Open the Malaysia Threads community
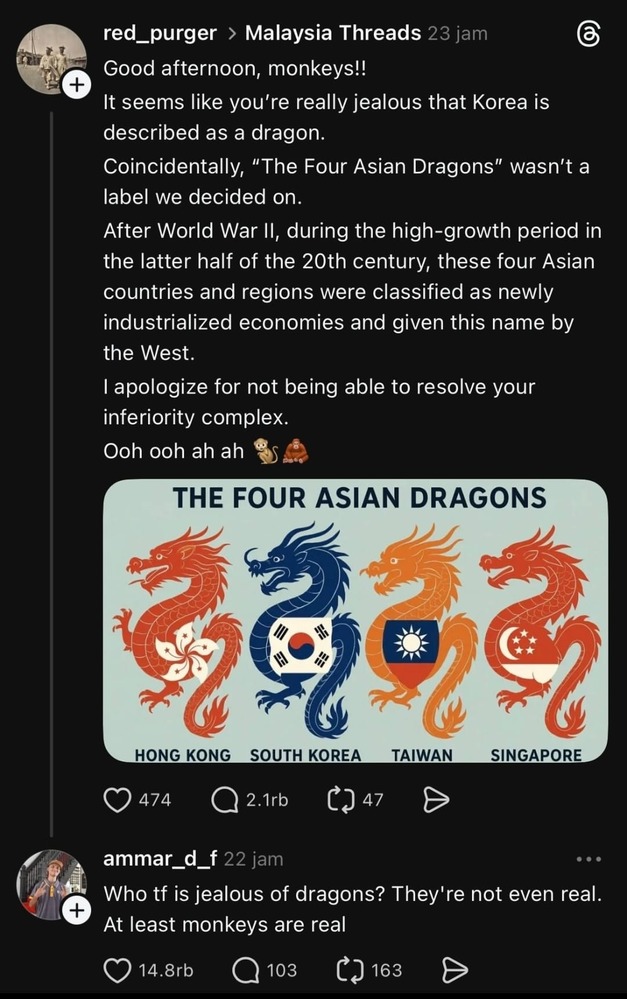The width and height of the screenshot is (627, 999). point(333,33)
